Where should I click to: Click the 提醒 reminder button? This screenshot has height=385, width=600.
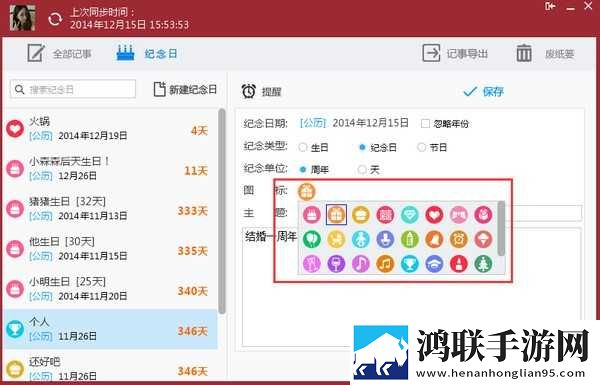(262, 91)
